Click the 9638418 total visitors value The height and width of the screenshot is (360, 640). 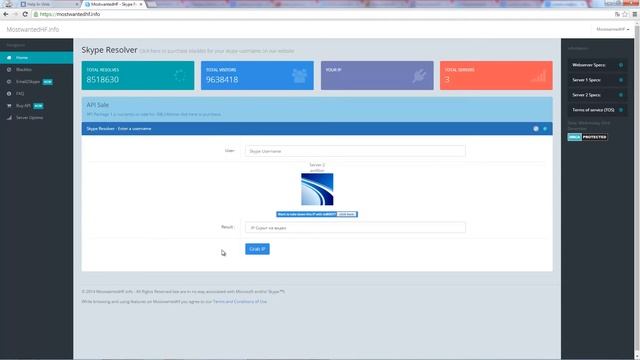[222, 80]
